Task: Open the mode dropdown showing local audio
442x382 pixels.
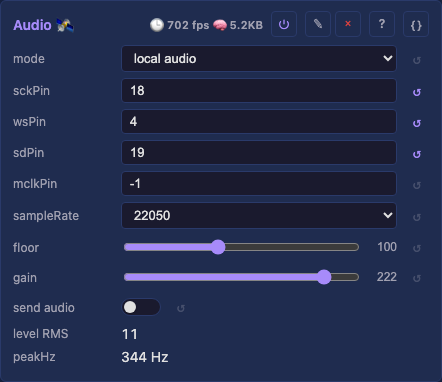Action: point(259,59)
